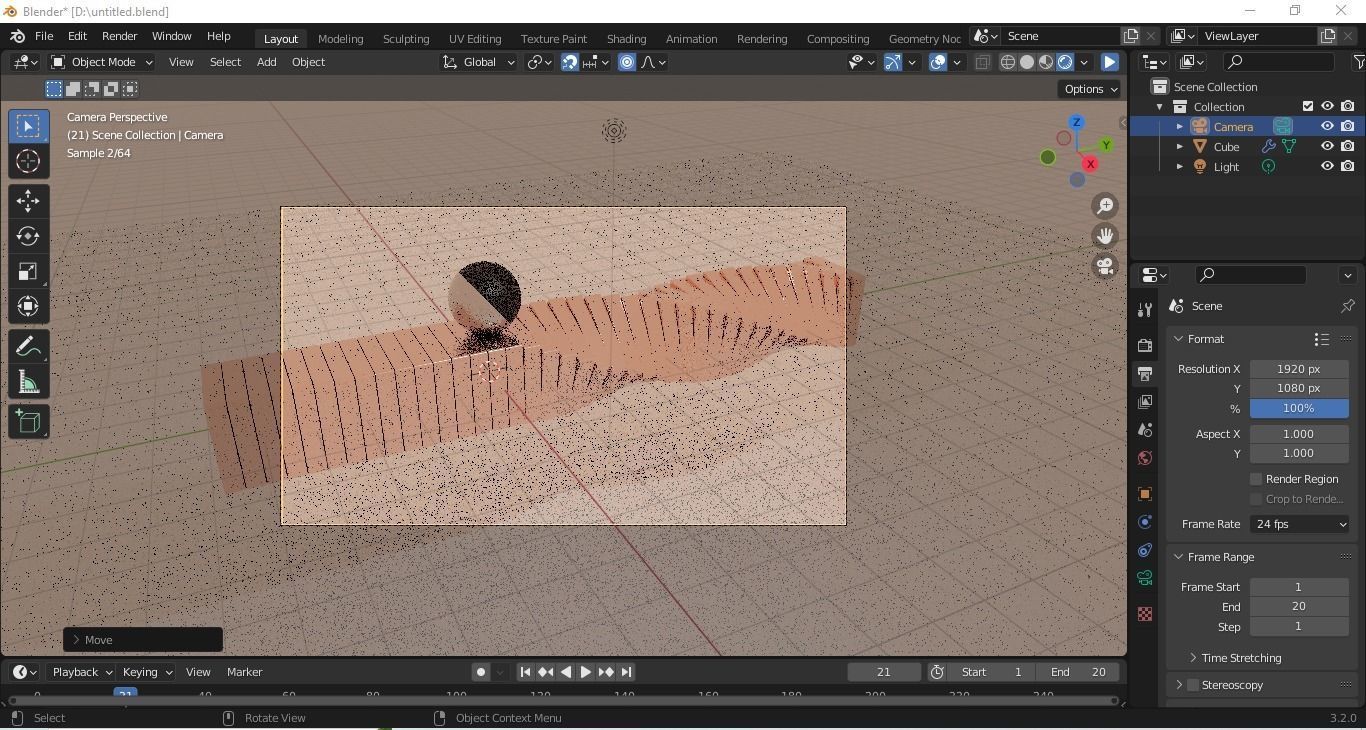Screen dimensions: 1366x730
Task: Open the World properties tab
Action: [x=1145, y=458]
